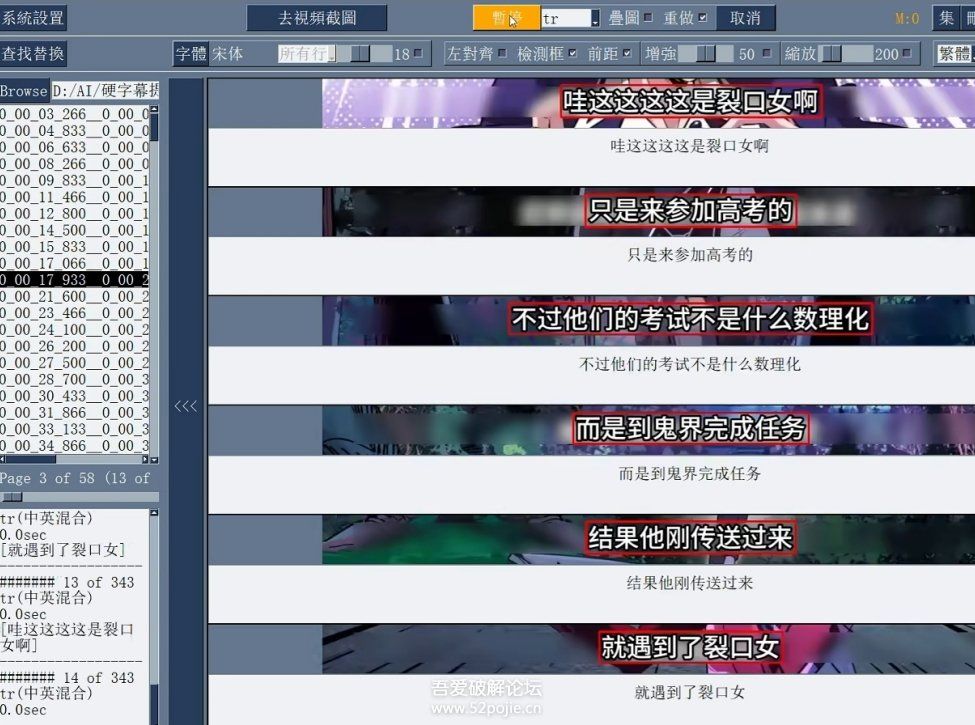Viewport: 975px width, 725px height.
Task: Edit recognized text 而是到鬼界完成任务
Action: (690, 474)
